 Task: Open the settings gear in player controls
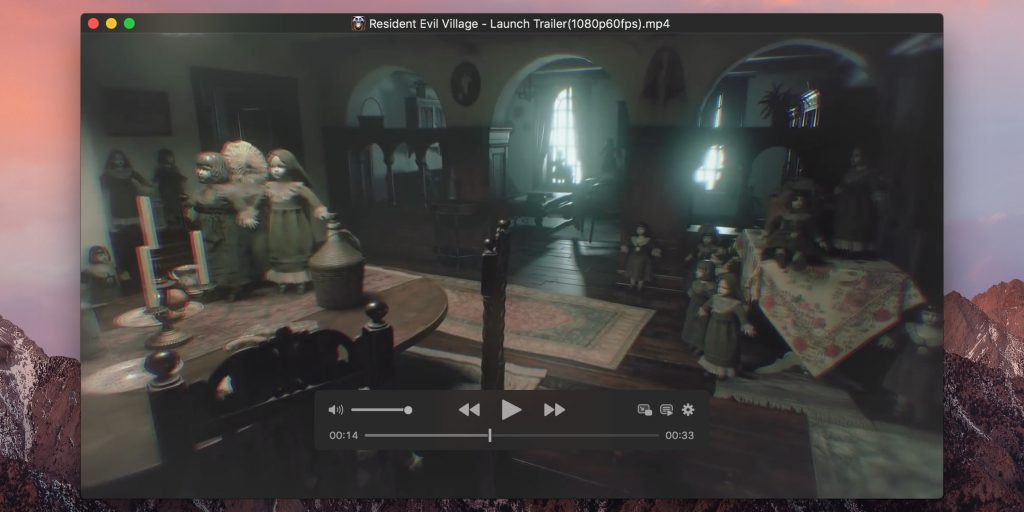688,410
